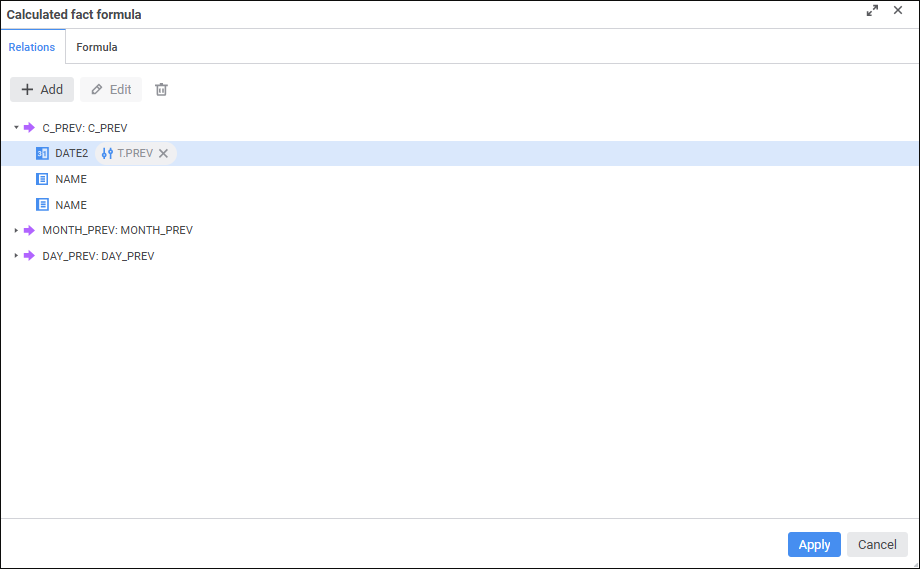
Task: Click the purple arrow icon beside DAY_PREV
Action: click(29, 256)
